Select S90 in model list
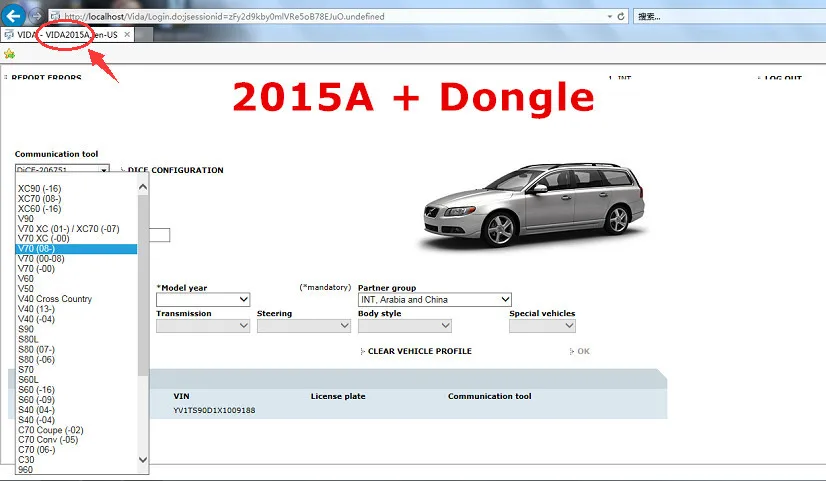The image size is (826, 481). tap(76, 329)
